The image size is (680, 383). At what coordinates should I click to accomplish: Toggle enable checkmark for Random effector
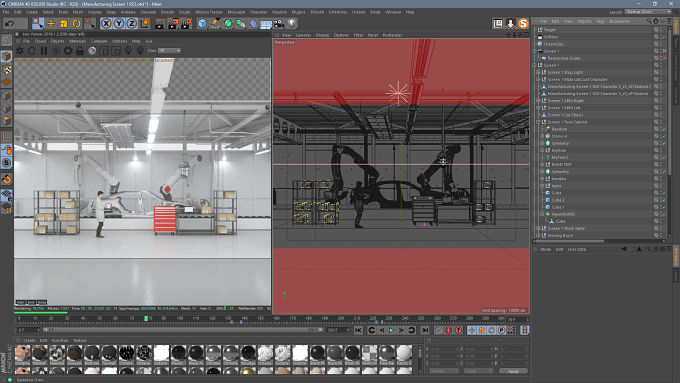665,129
